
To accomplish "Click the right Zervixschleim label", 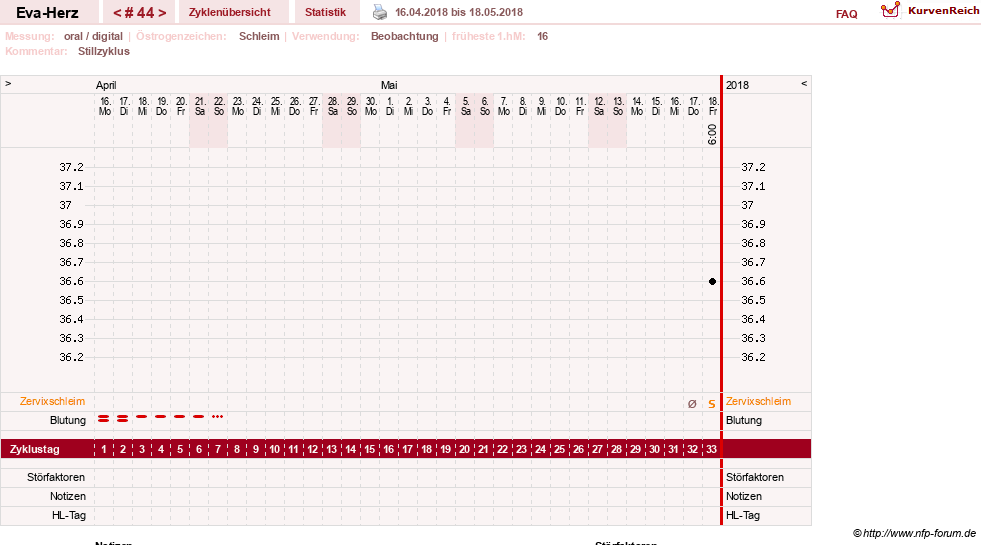I will click(758, 402).
